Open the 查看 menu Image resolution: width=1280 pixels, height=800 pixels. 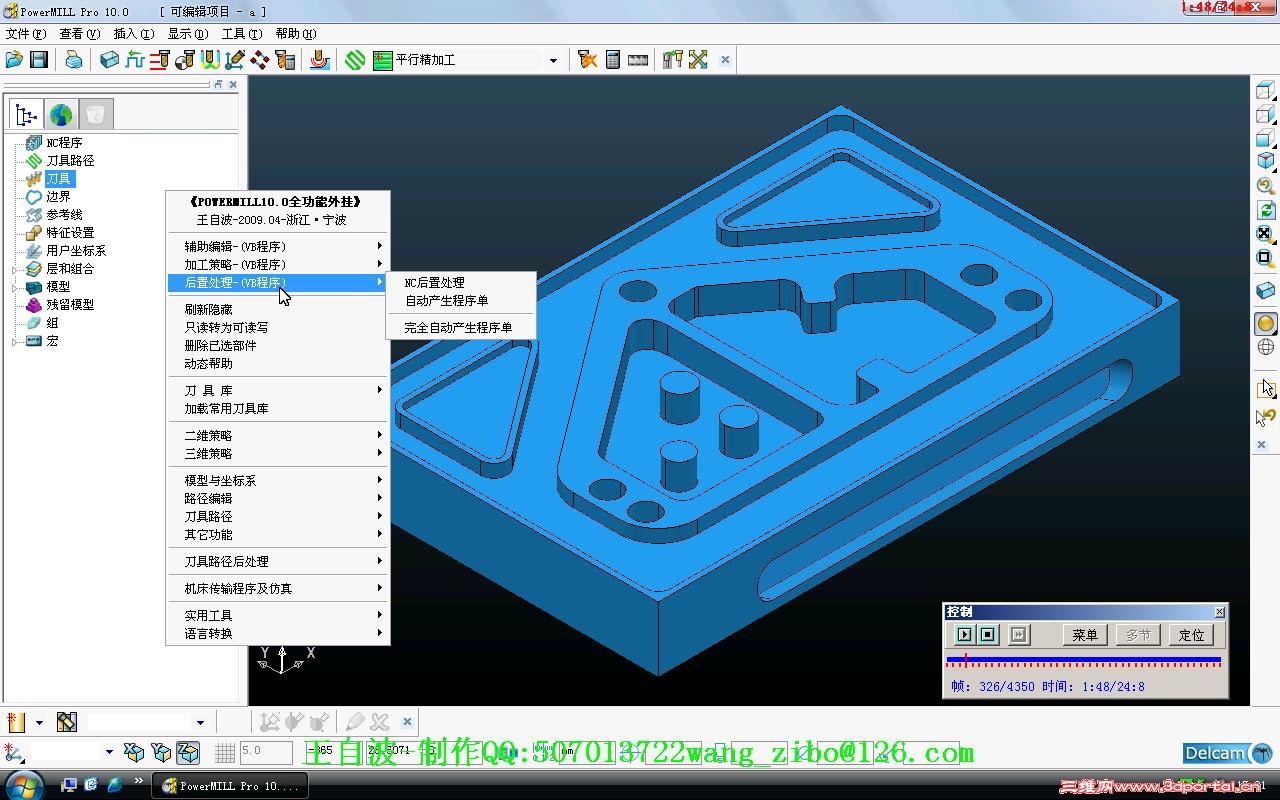[79, 33]
